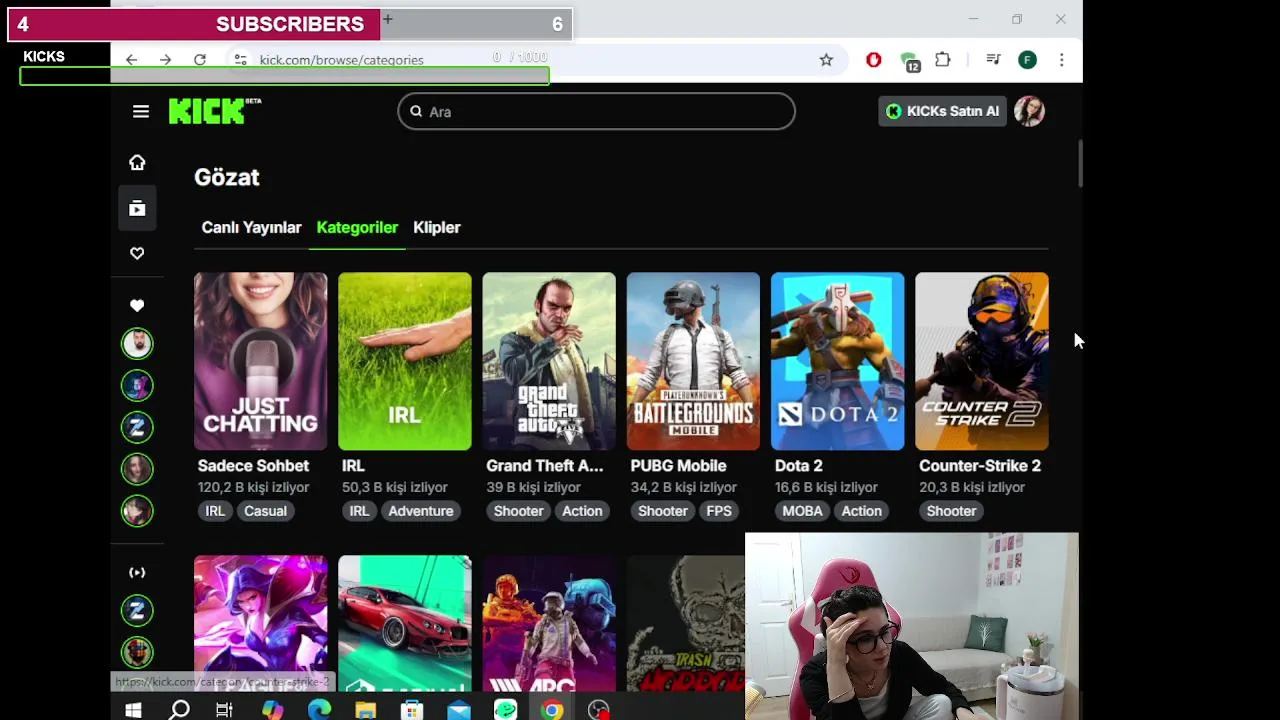Open the Klipler tab
This screenshot has width=1280, height=720.
pos(437,227)
